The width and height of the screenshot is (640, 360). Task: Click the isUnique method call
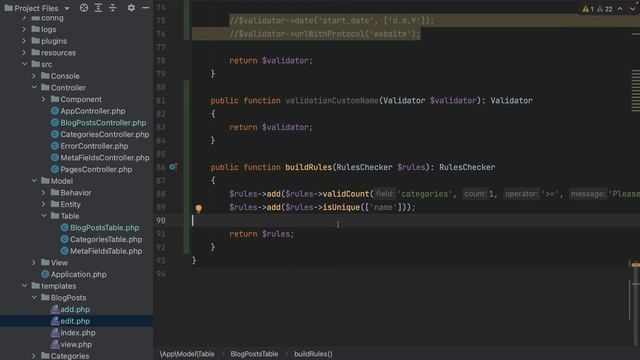click(x=341, y=207)
